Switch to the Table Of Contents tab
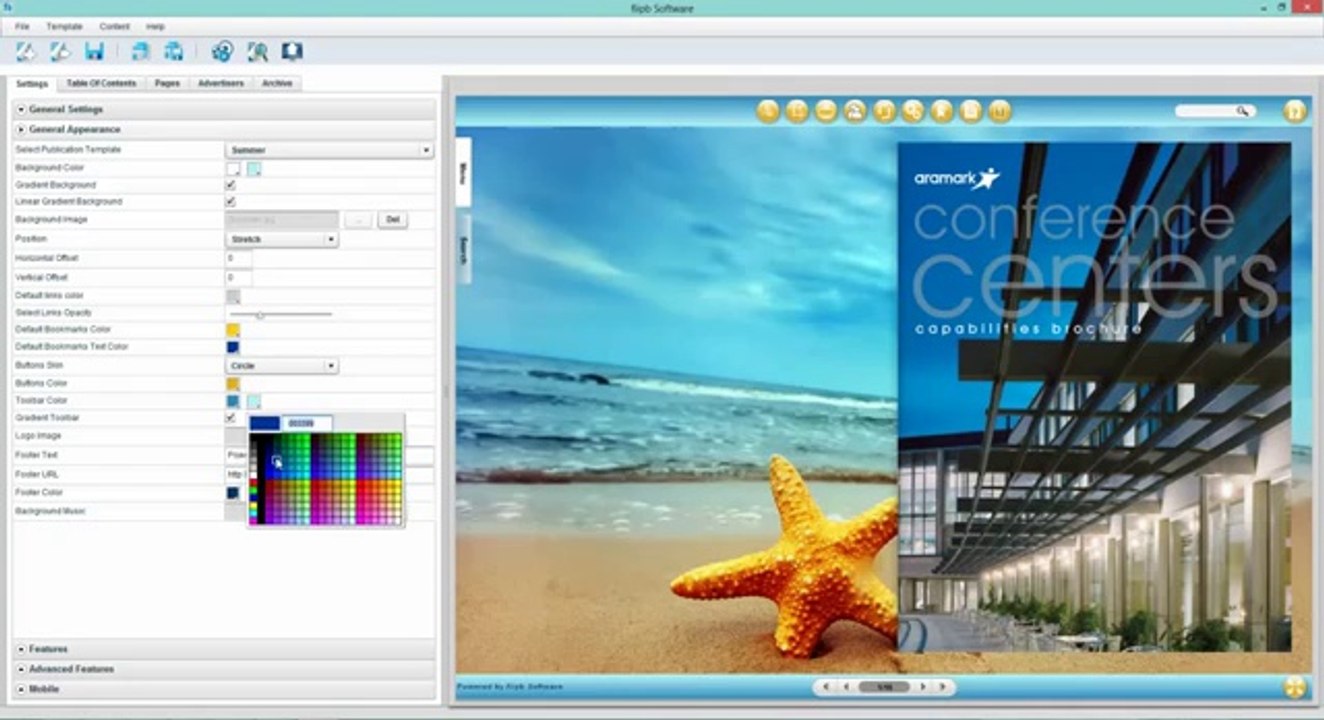Image resolution: width=1324 pixels, height=720 pixels. 101,83
